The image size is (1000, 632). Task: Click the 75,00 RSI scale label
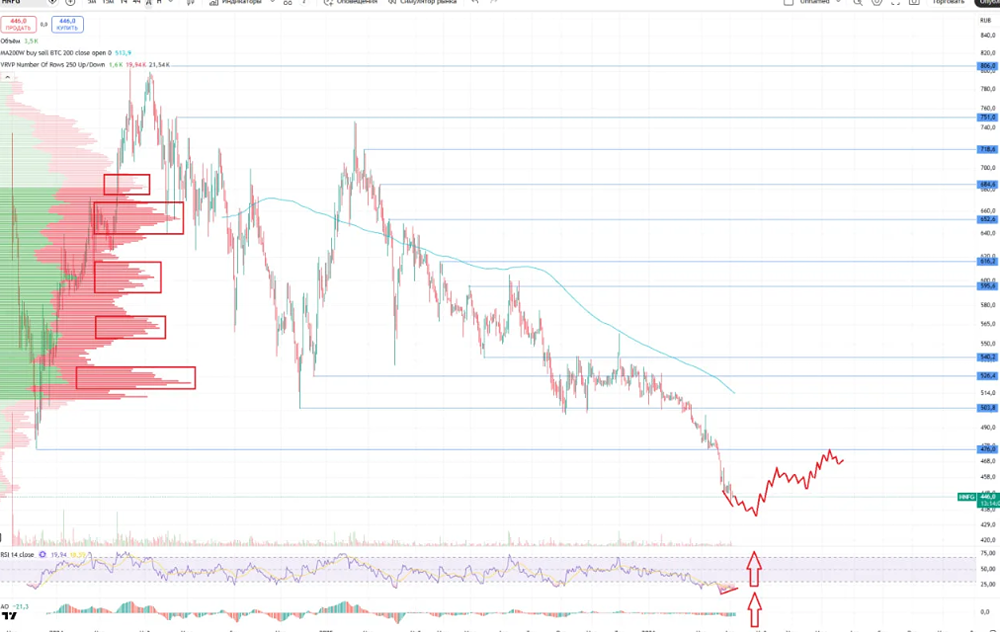988,553
